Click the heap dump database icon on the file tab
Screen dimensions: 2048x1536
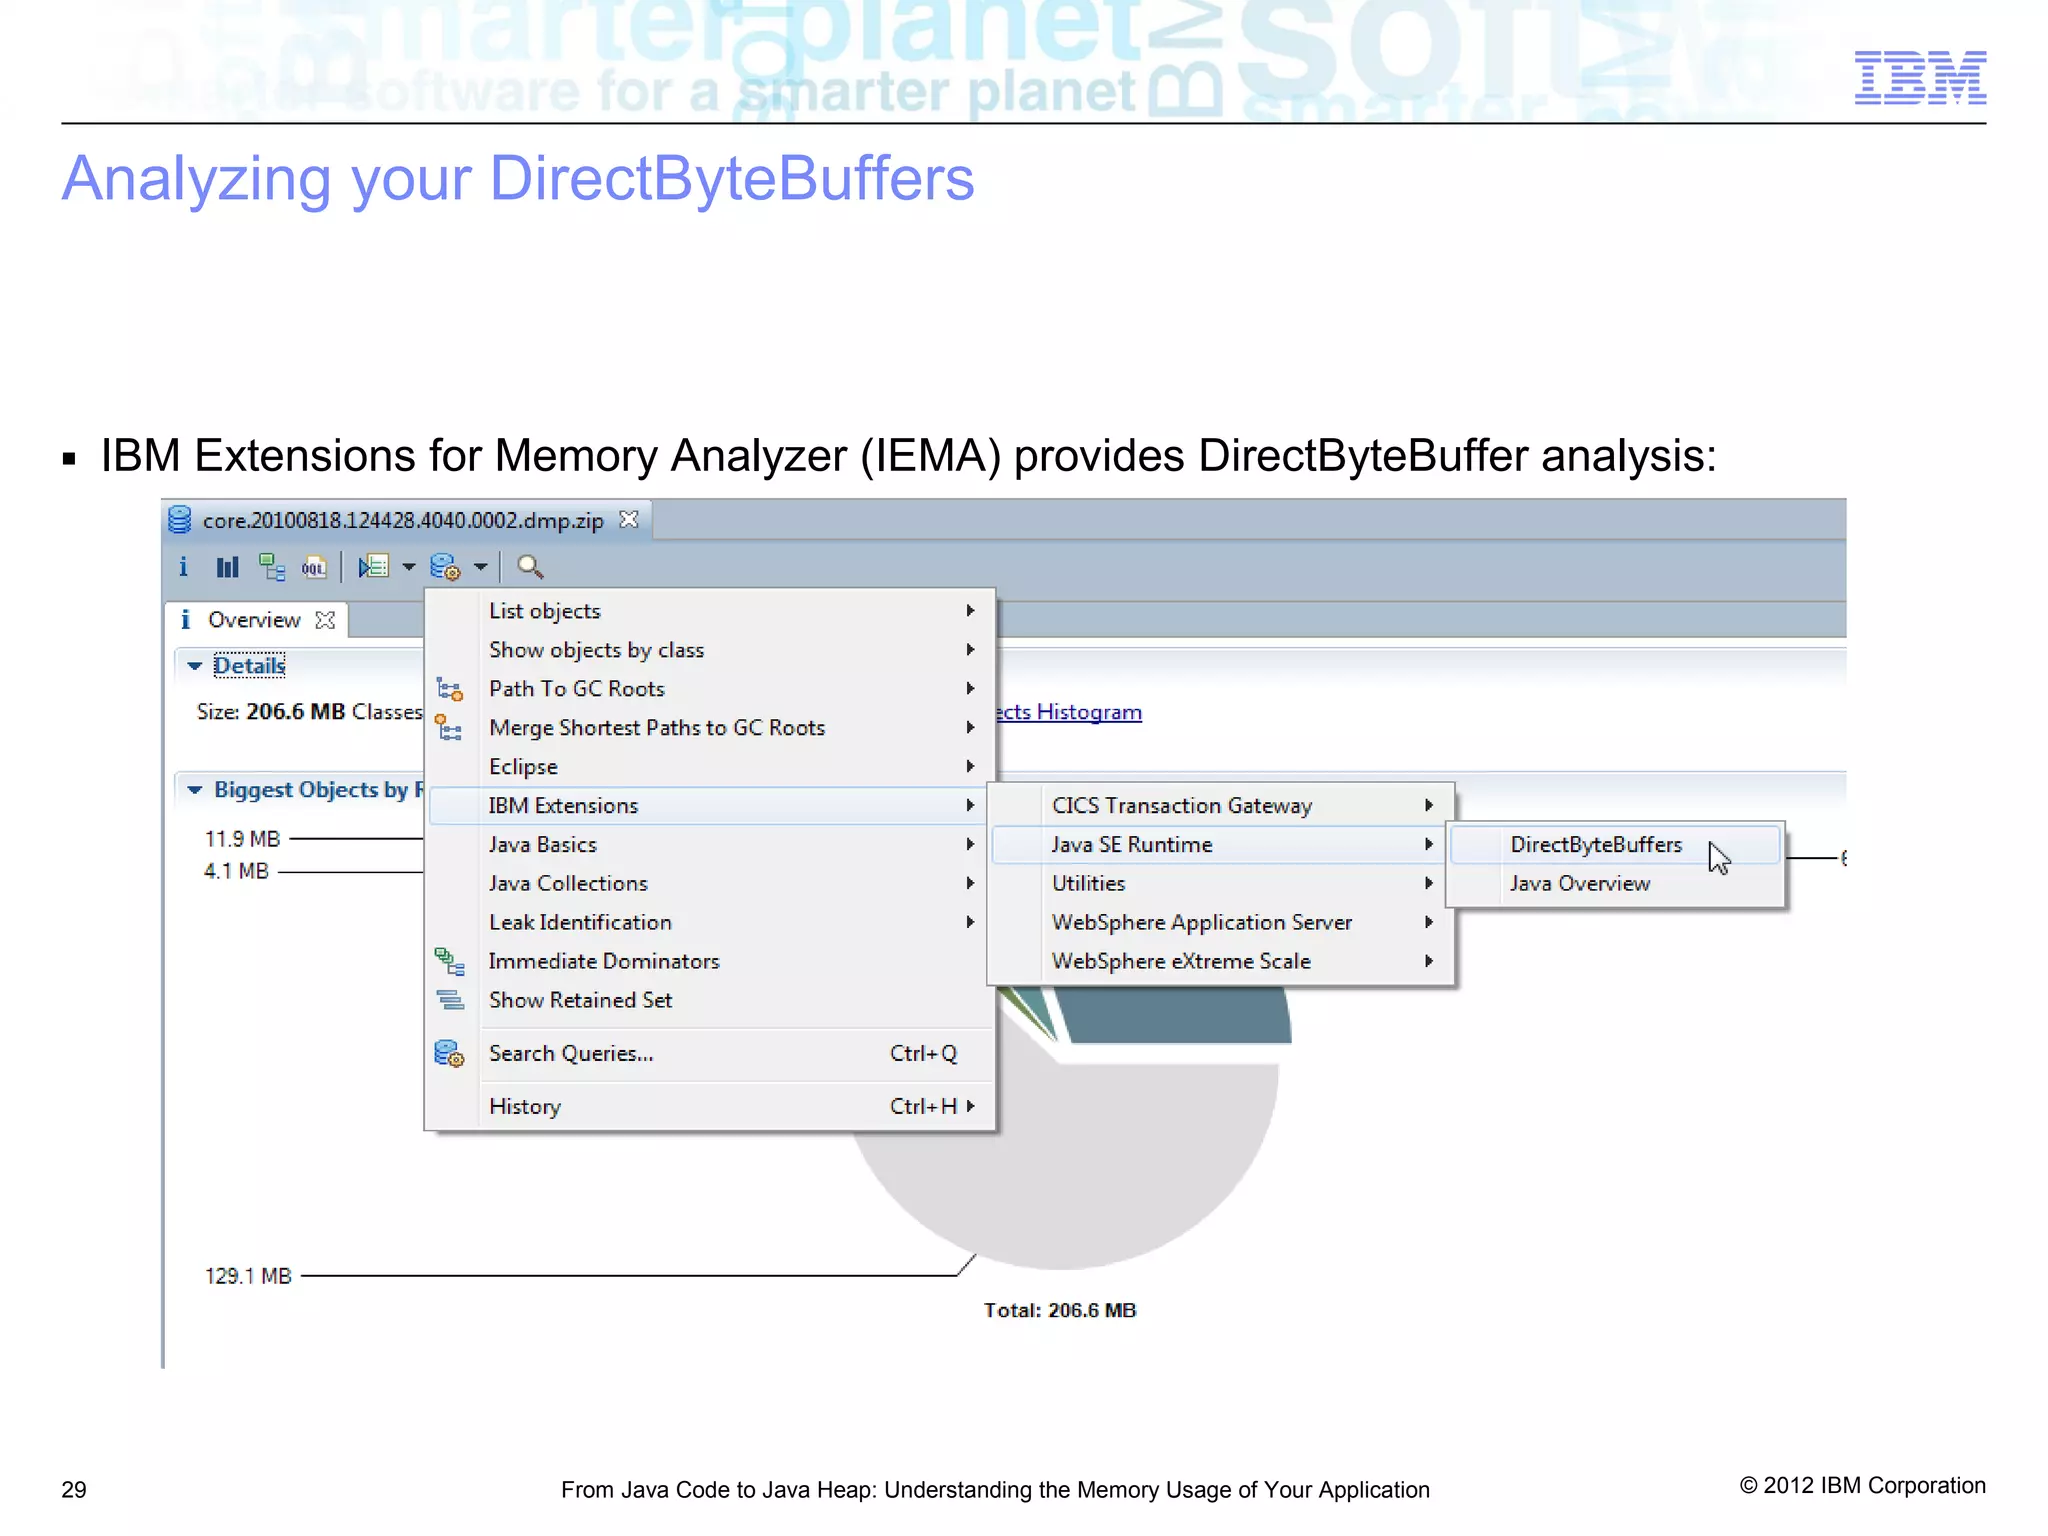pos(180,520)
